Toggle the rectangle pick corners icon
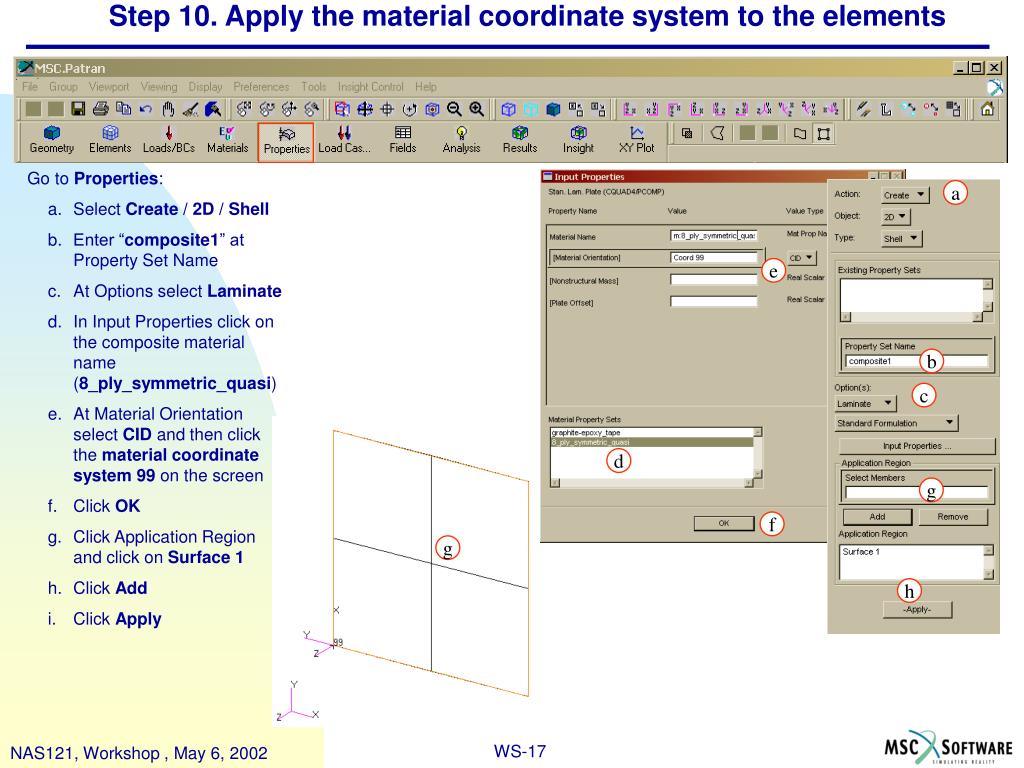 (x=824, y=133)
